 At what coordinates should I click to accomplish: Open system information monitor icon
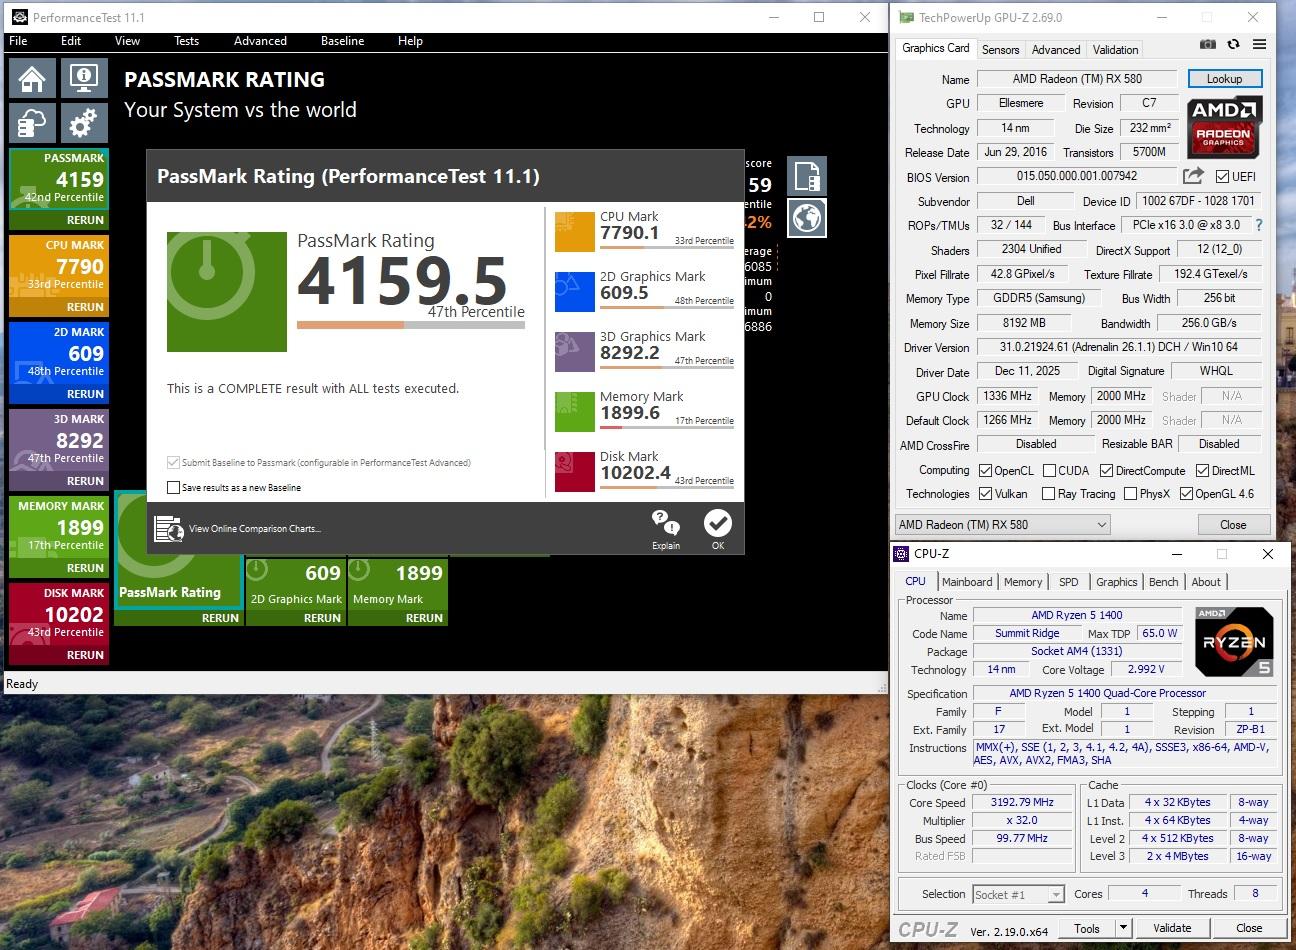pyautogui.click(x=84, y=78)
